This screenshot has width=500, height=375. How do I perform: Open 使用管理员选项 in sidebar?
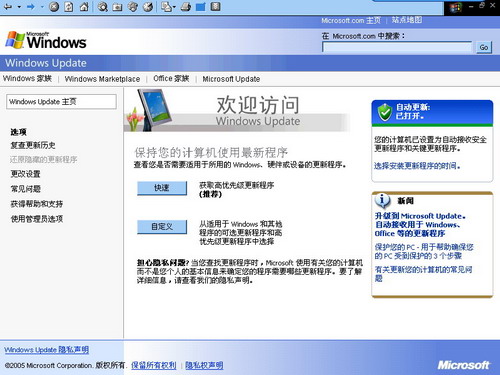click(37, 219)
